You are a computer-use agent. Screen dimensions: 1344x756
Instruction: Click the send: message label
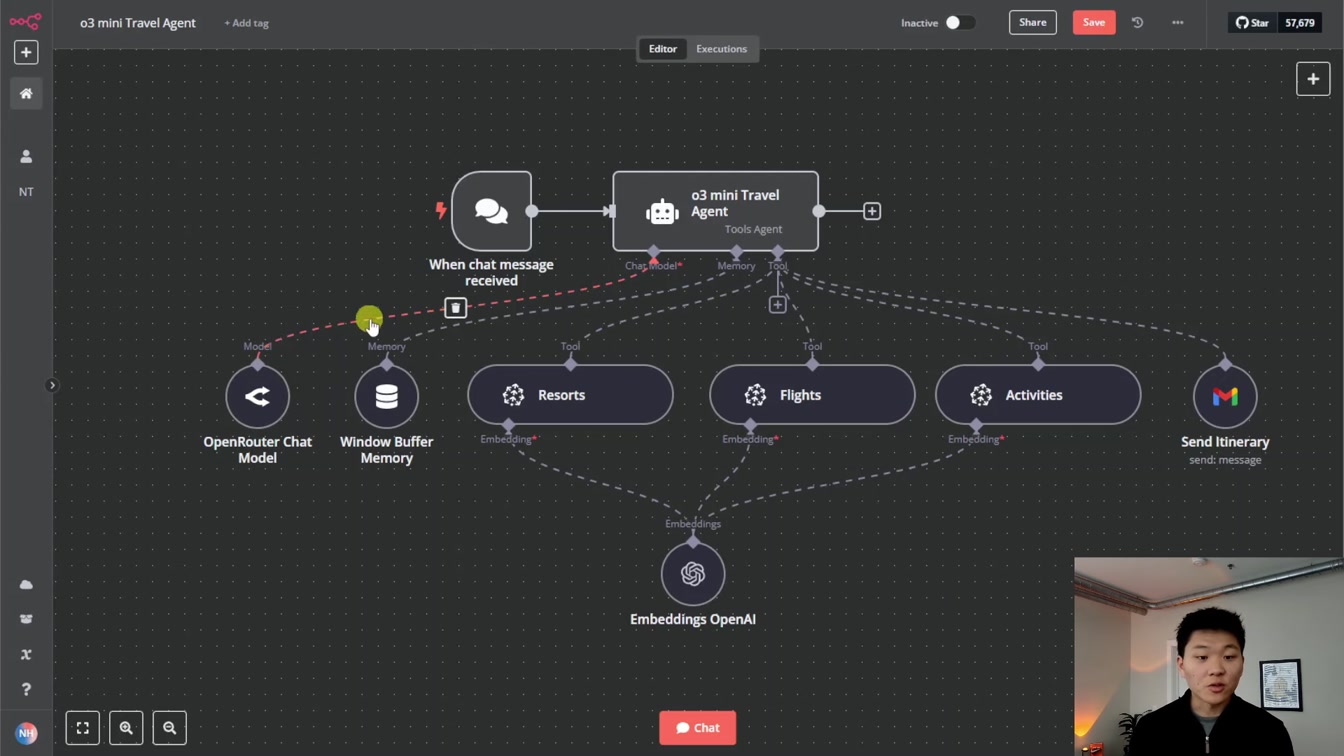pos(1225,460)
